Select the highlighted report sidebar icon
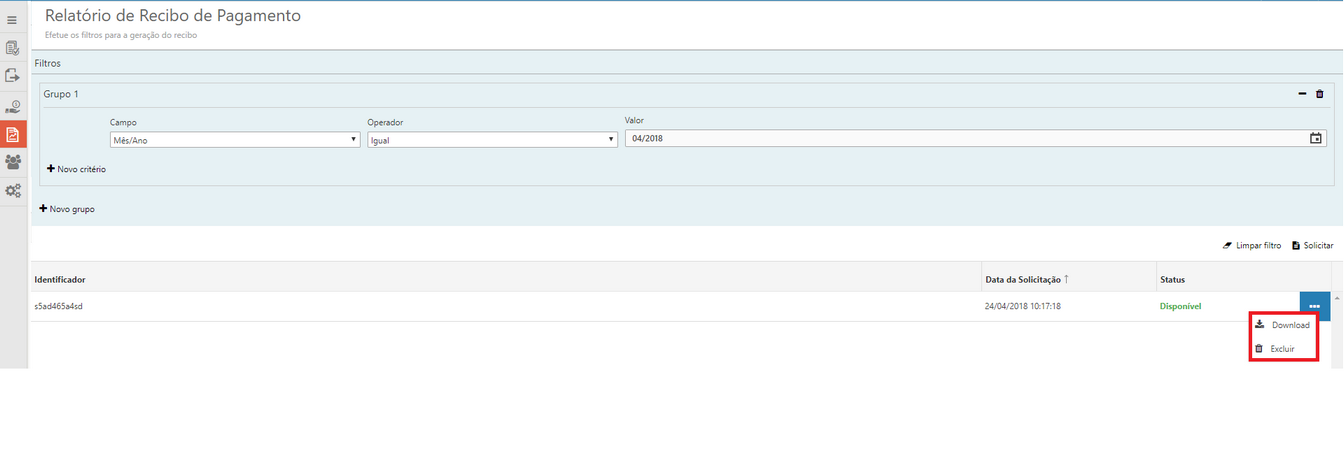Viewport: 1344px width, 468px height. coord(13,134)
